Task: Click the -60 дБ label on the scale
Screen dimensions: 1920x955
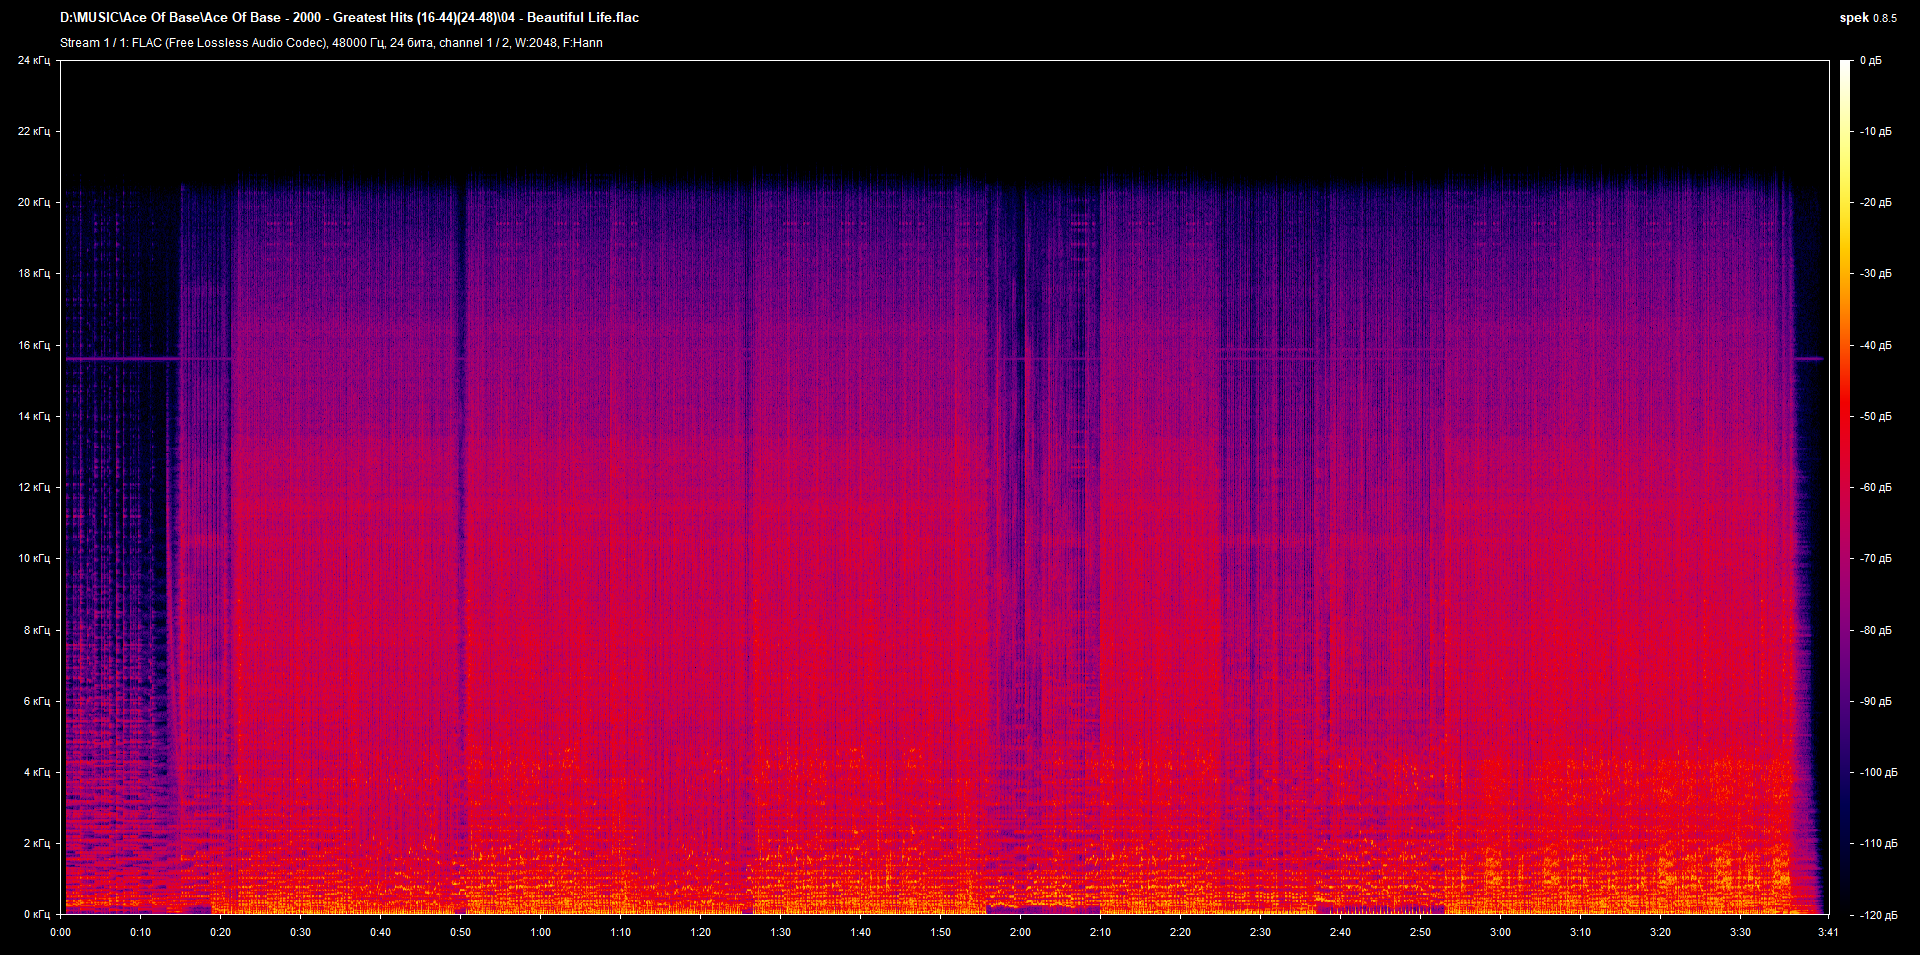Action: [x=1876, y=487]
